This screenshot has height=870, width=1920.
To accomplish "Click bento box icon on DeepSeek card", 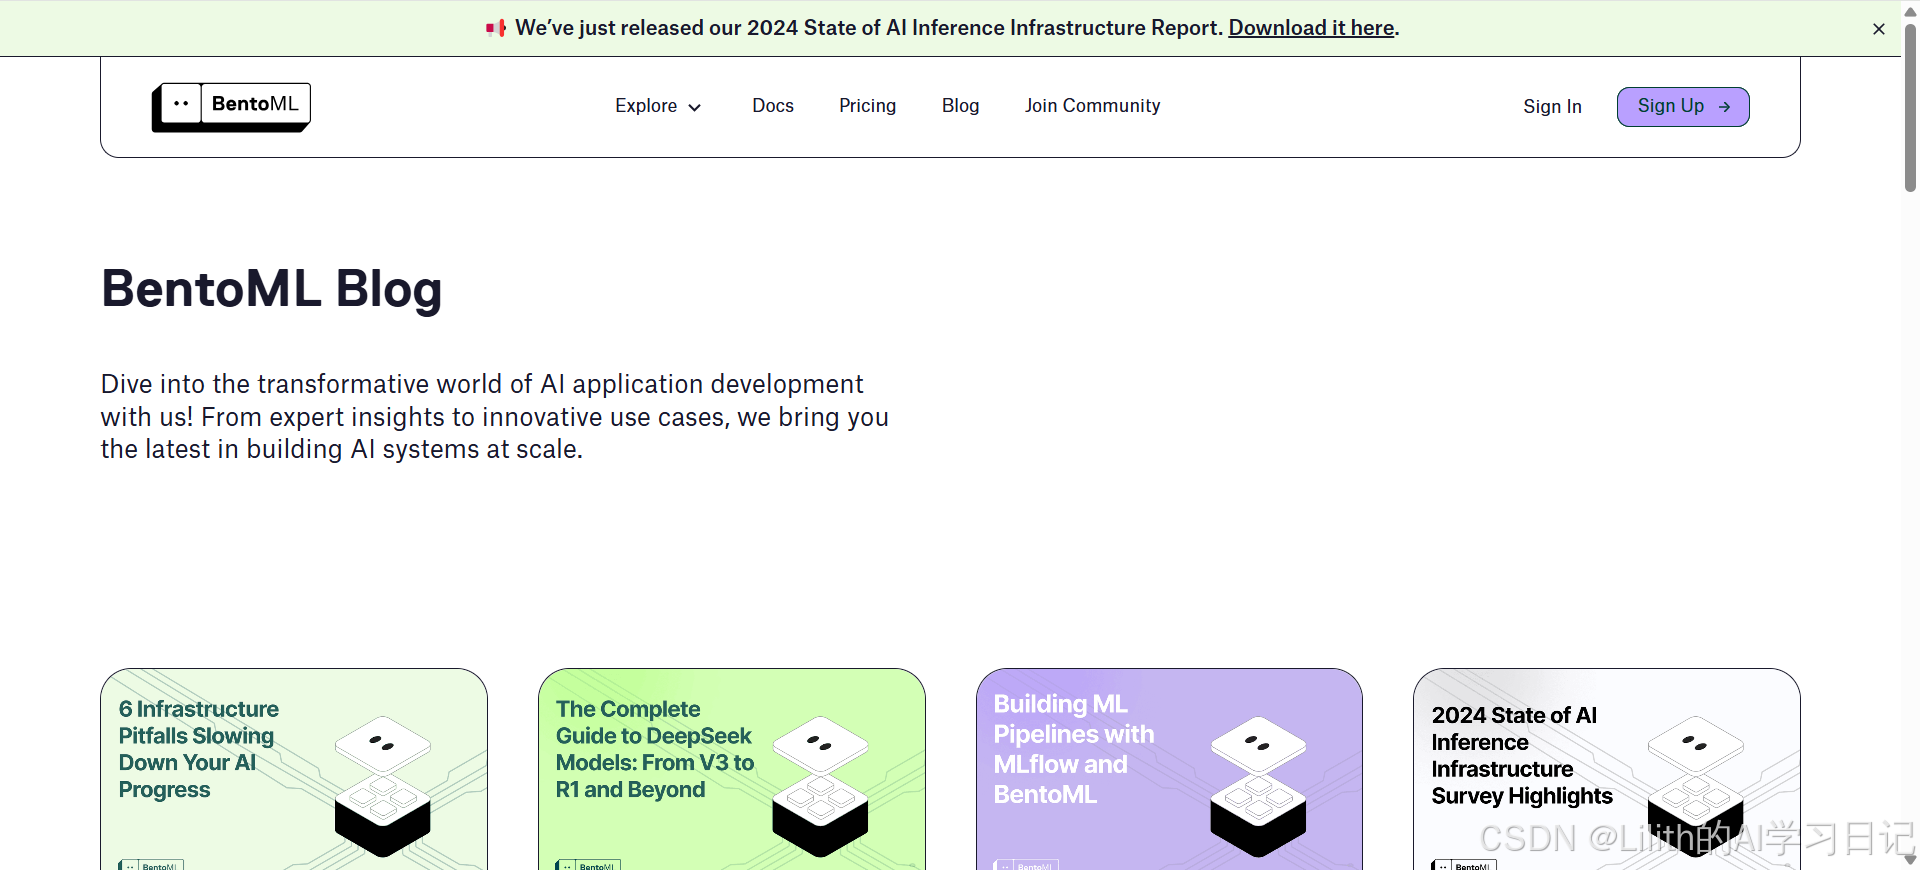I will tap(820, 786).
